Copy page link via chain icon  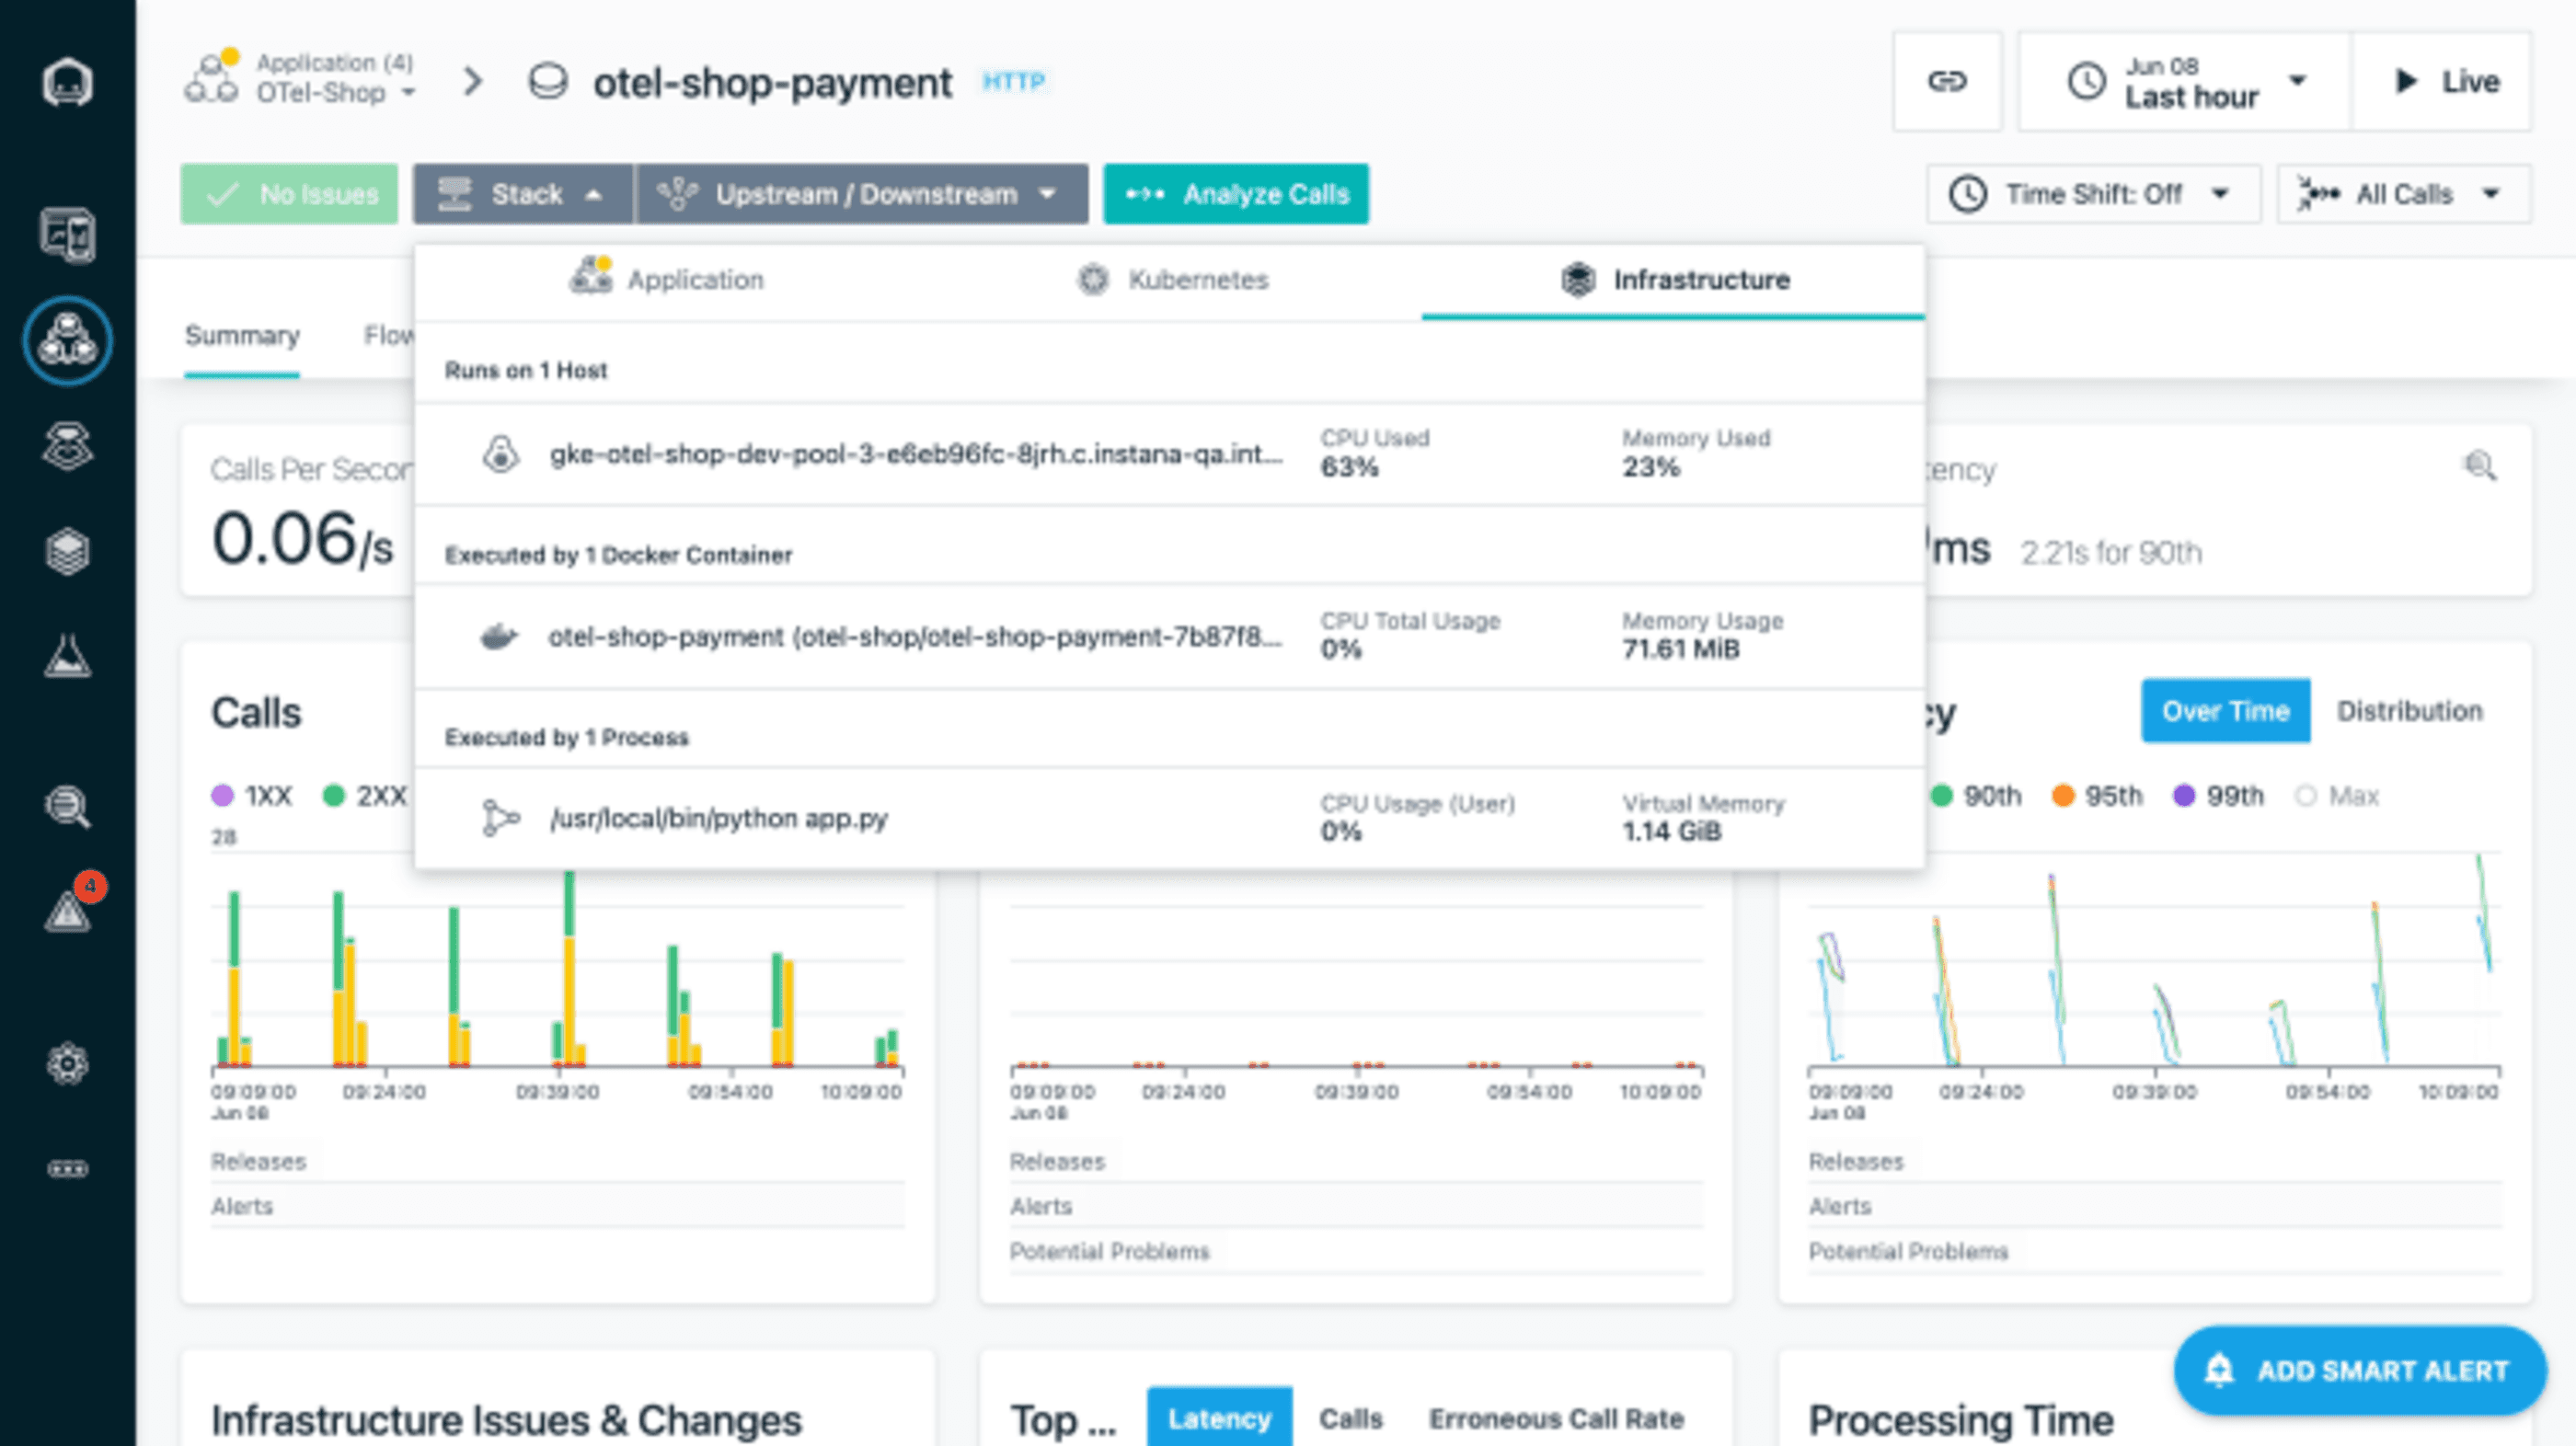click(x=1946, y=82)
